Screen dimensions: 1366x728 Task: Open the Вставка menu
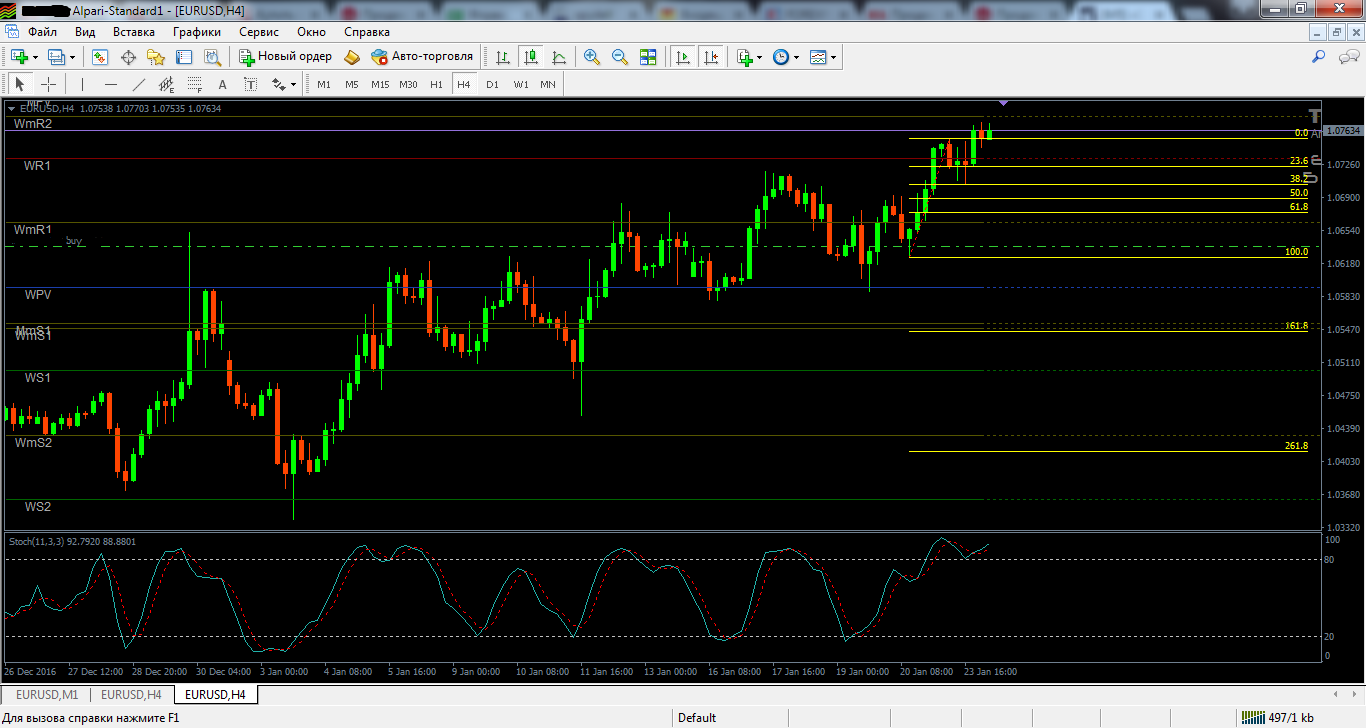coord(134,32)
